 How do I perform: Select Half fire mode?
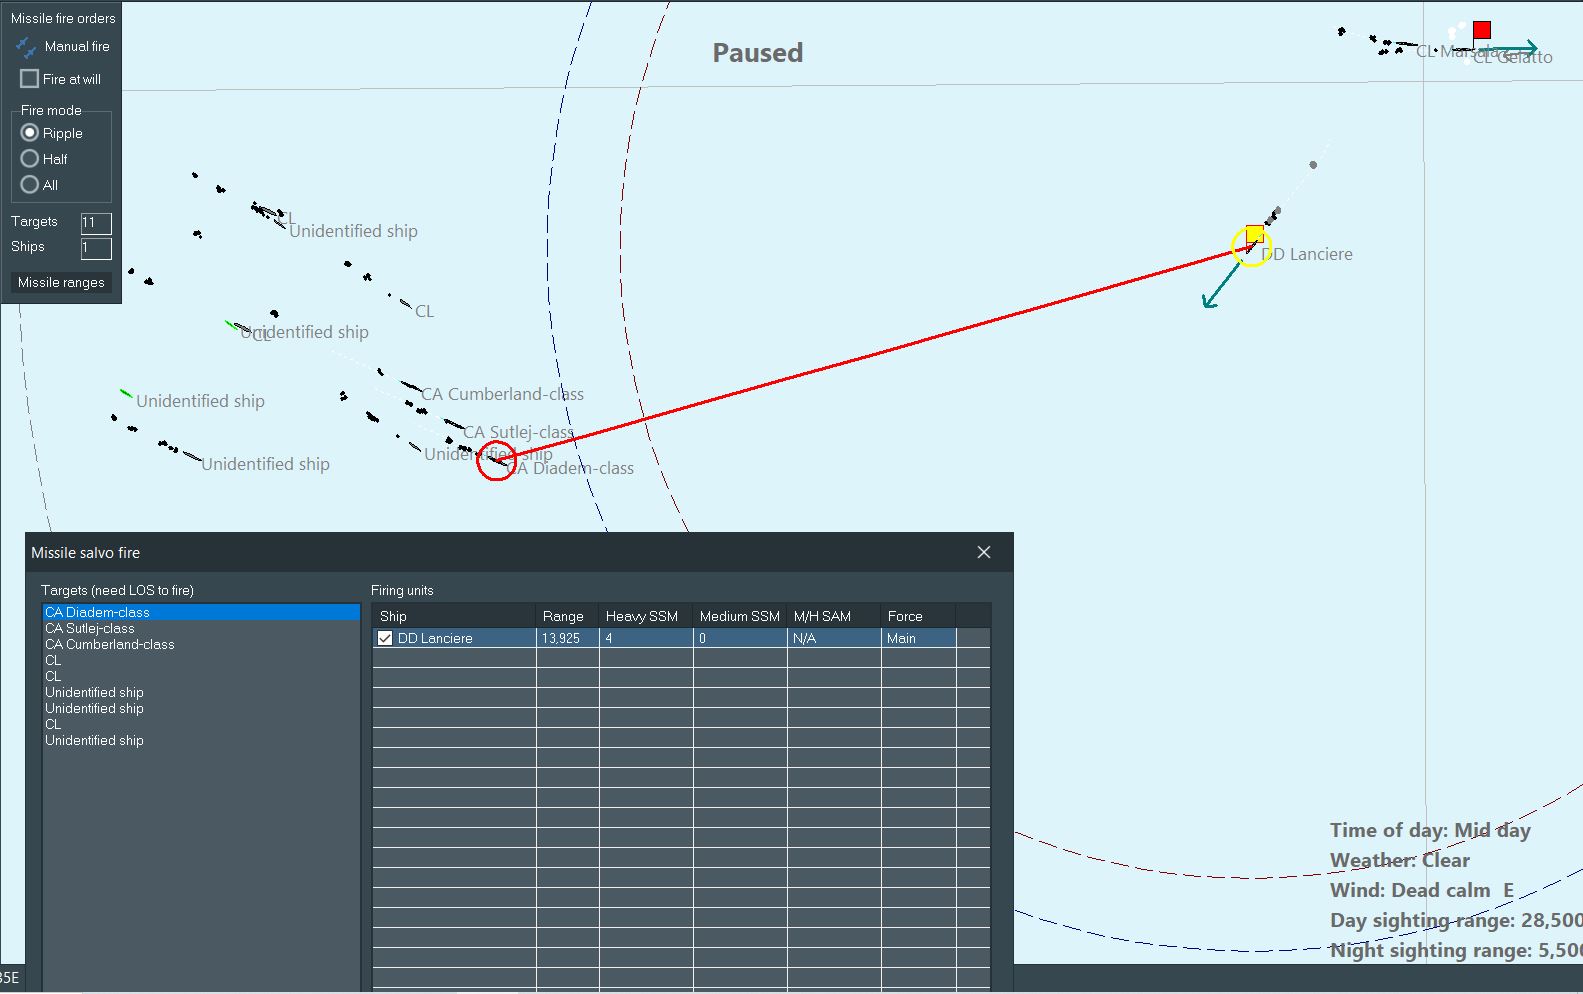[x=30, y=158]
